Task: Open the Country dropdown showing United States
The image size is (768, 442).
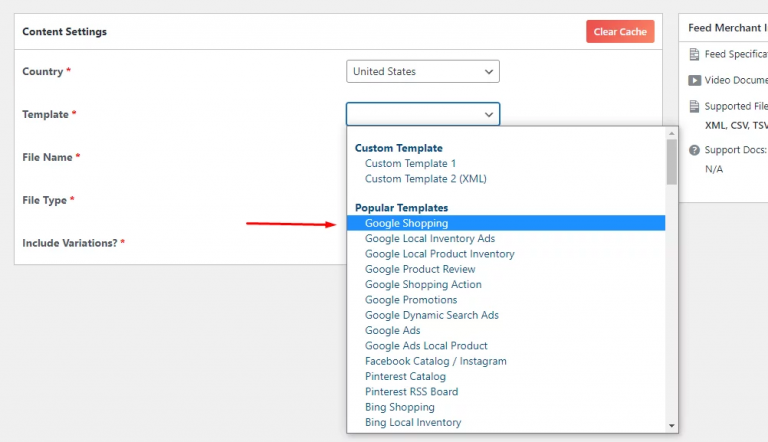Action: (423, 72)
